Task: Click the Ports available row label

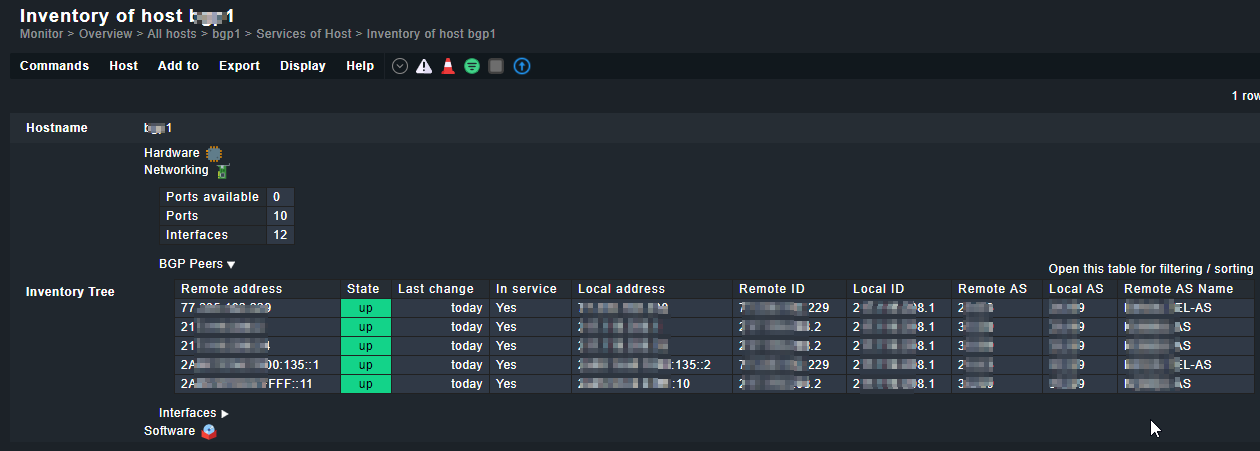Action: point(212,197)
